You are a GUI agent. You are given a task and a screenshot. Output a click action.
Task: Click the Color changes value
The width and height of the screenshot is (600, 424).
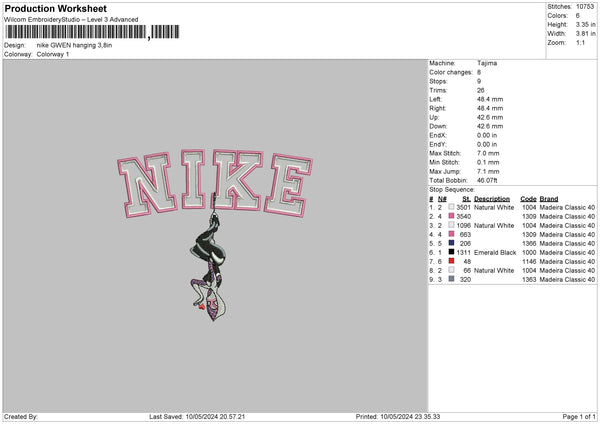coord(479,72)
